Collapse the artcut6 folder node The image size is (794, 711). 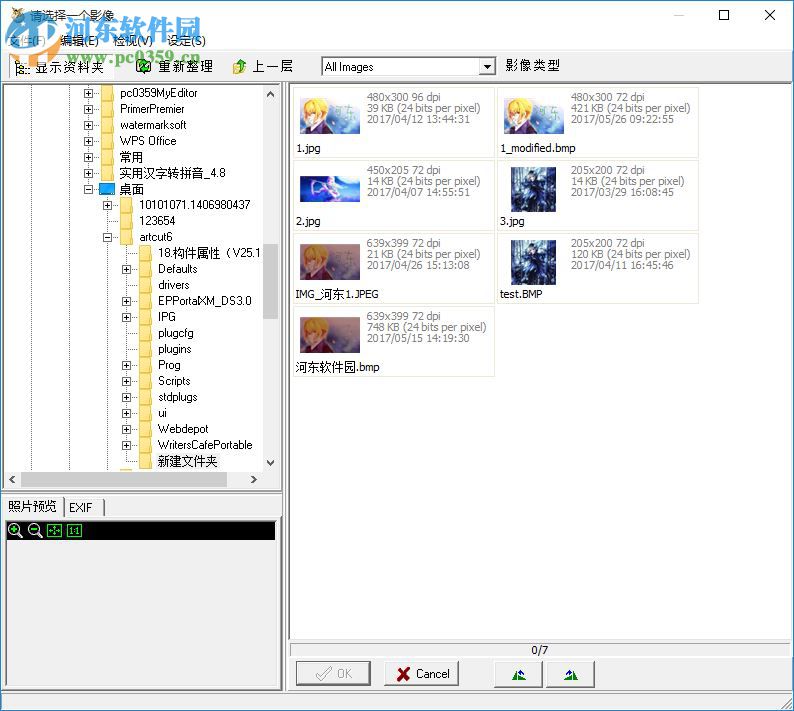tap(107, 237)
